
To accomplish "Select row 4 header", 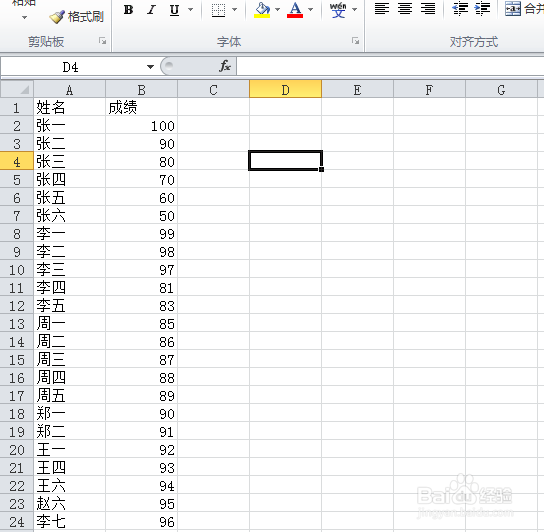I will pyautogui.click(x=17, y=161).
